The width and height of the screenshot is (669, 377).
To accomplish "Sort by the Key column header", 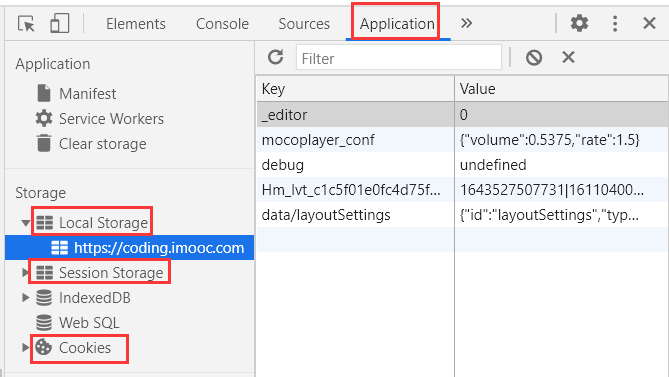I will (x=355, y=89).
